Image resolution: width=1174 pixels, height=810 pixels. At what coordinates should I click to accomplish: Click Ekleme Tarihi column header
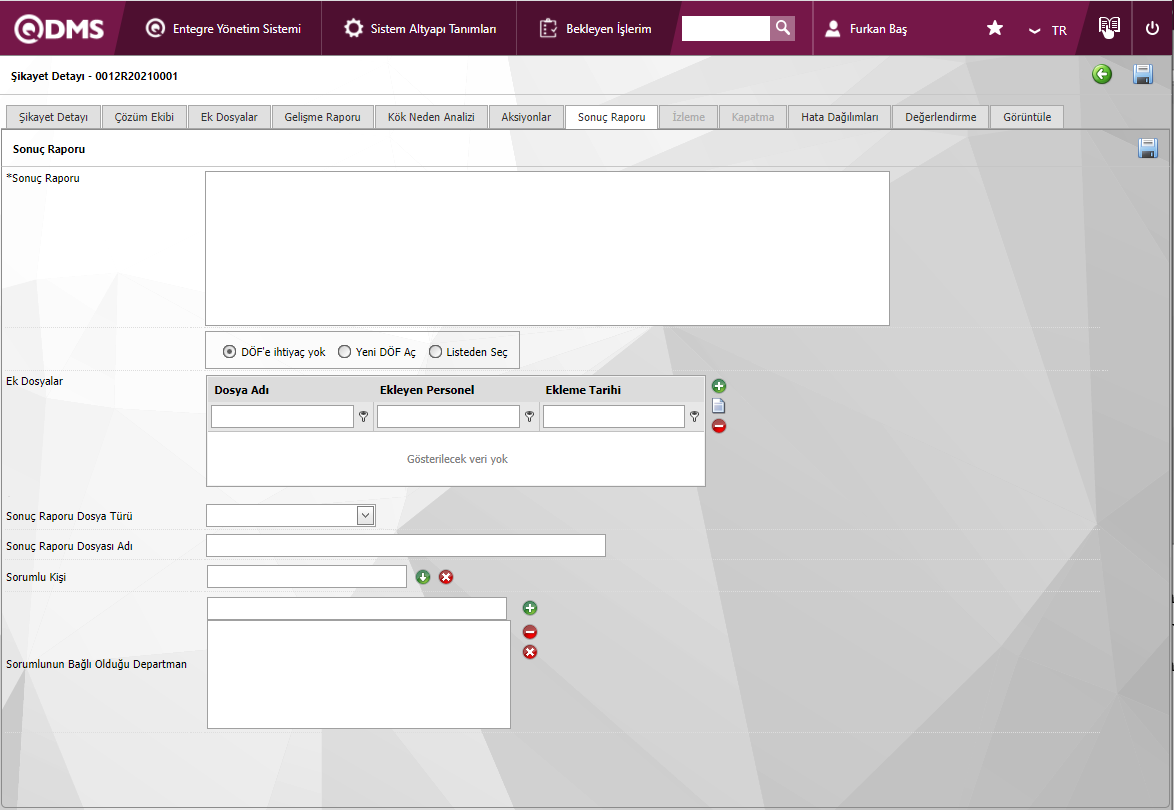pyautogui.click(x=583, y=390)
